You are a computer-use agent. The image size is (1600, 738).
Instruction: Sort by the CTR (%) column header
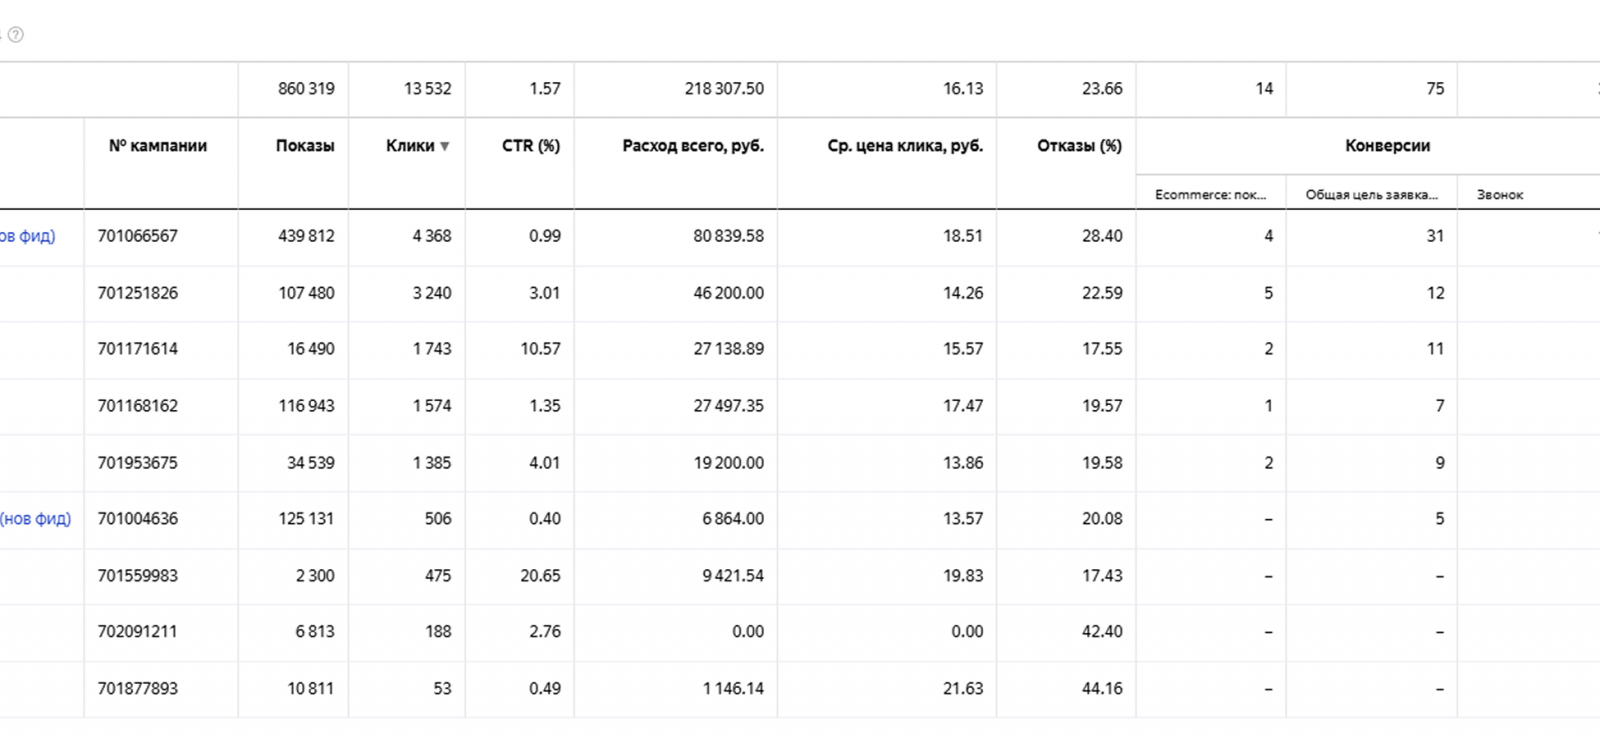(530, 146)
